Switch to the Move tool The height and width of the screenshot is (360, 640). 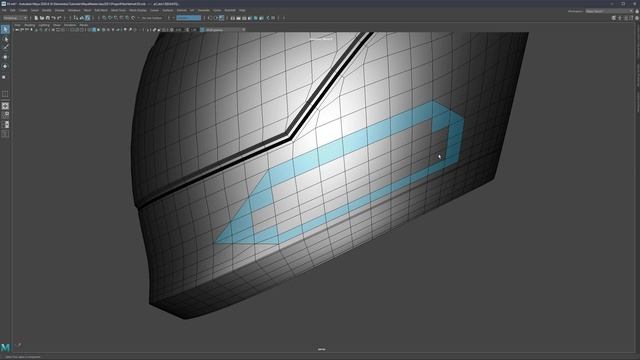(x=5, y=57)
